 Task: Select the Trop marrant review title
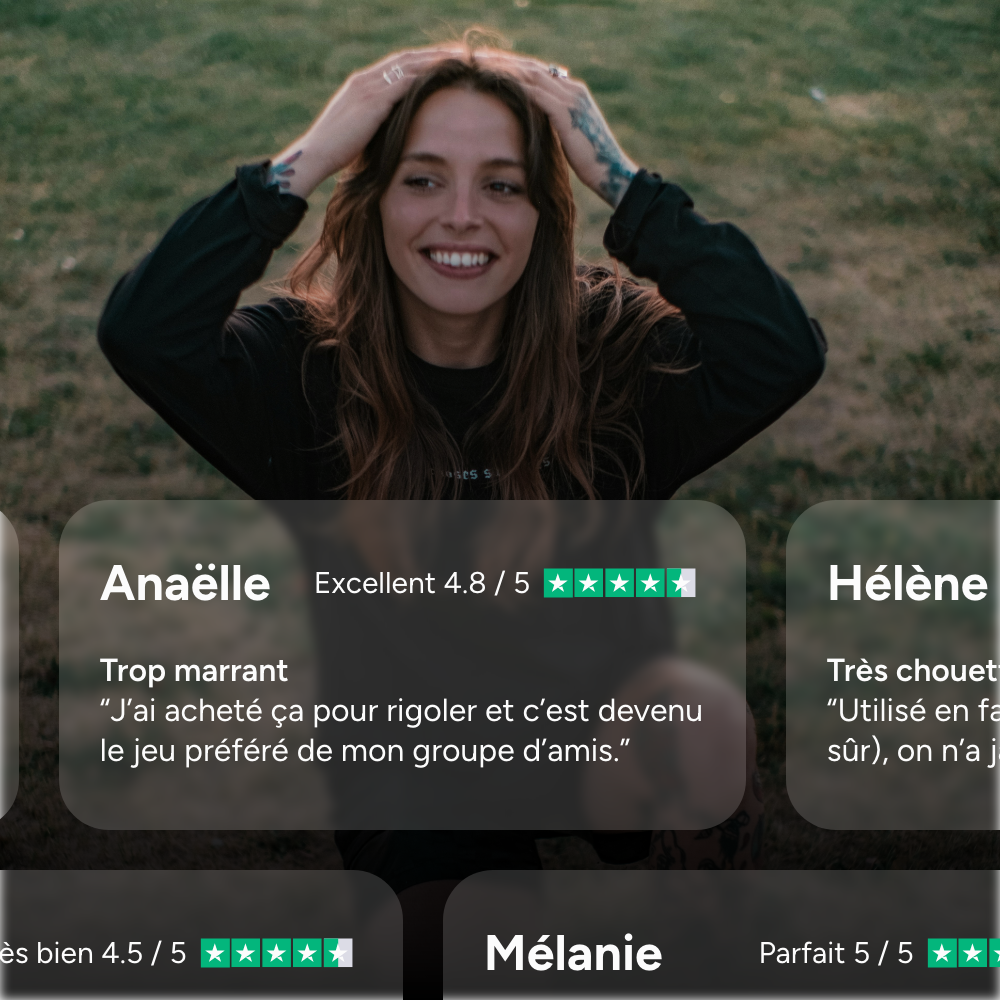coord(193,670)
